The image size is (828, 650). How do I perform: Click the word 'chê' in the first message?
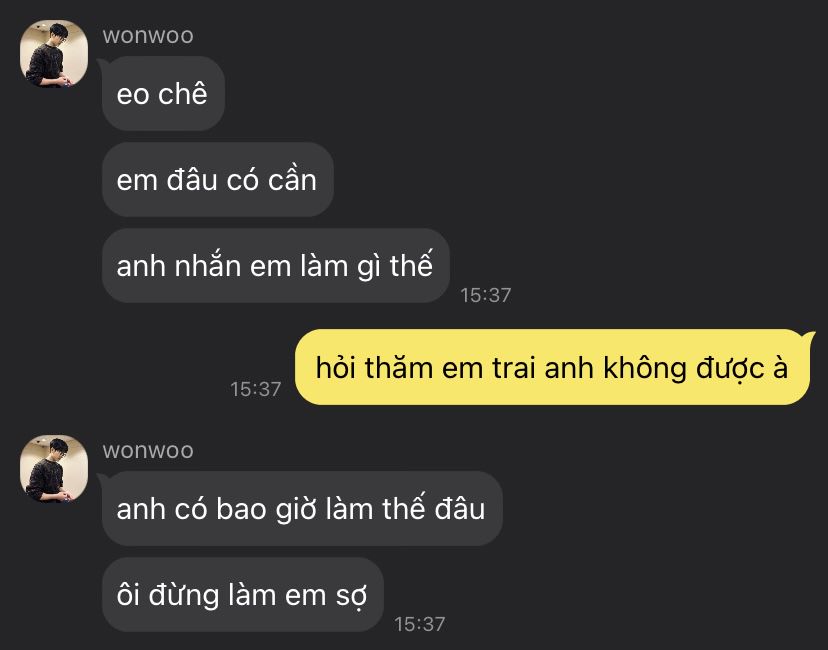coord(183,94)
